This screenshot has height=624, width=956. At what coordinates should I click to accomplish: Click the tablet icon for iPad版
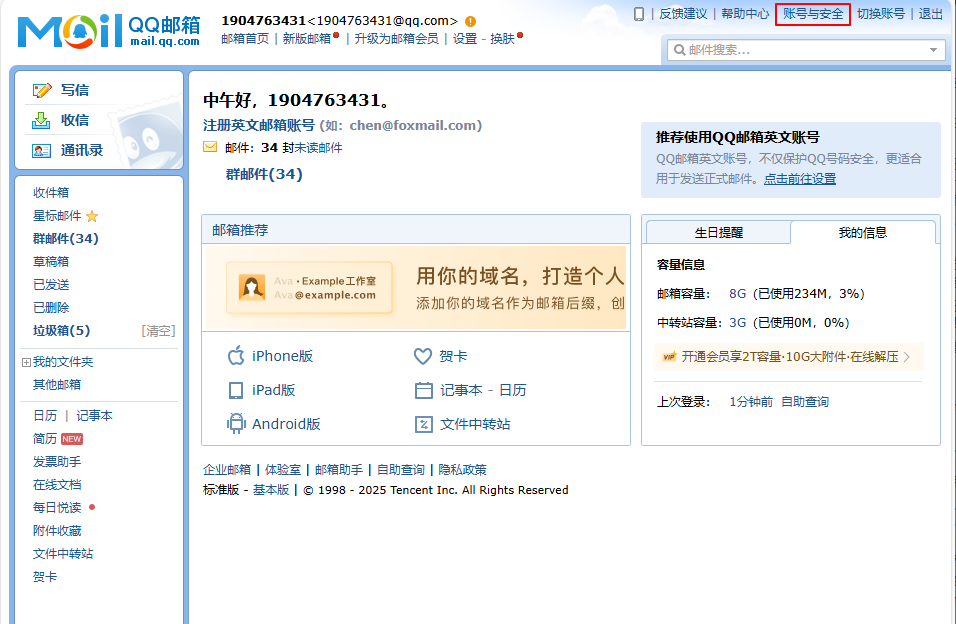point(236,390)
